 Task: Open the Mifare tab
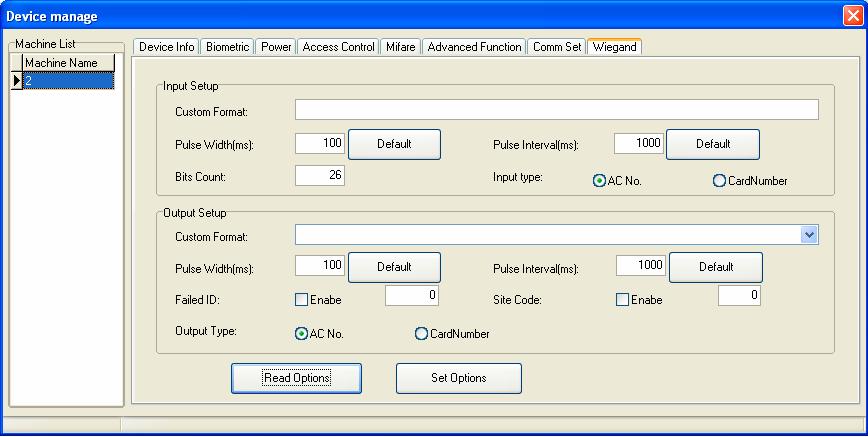(400, 47)
